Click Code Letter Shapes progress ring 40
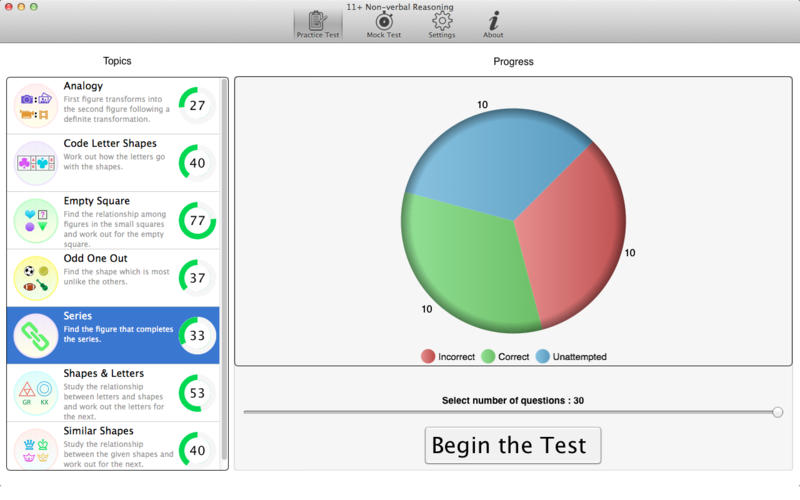The height and width of the screenshot is (500, 800). click(x=197, y=163)
